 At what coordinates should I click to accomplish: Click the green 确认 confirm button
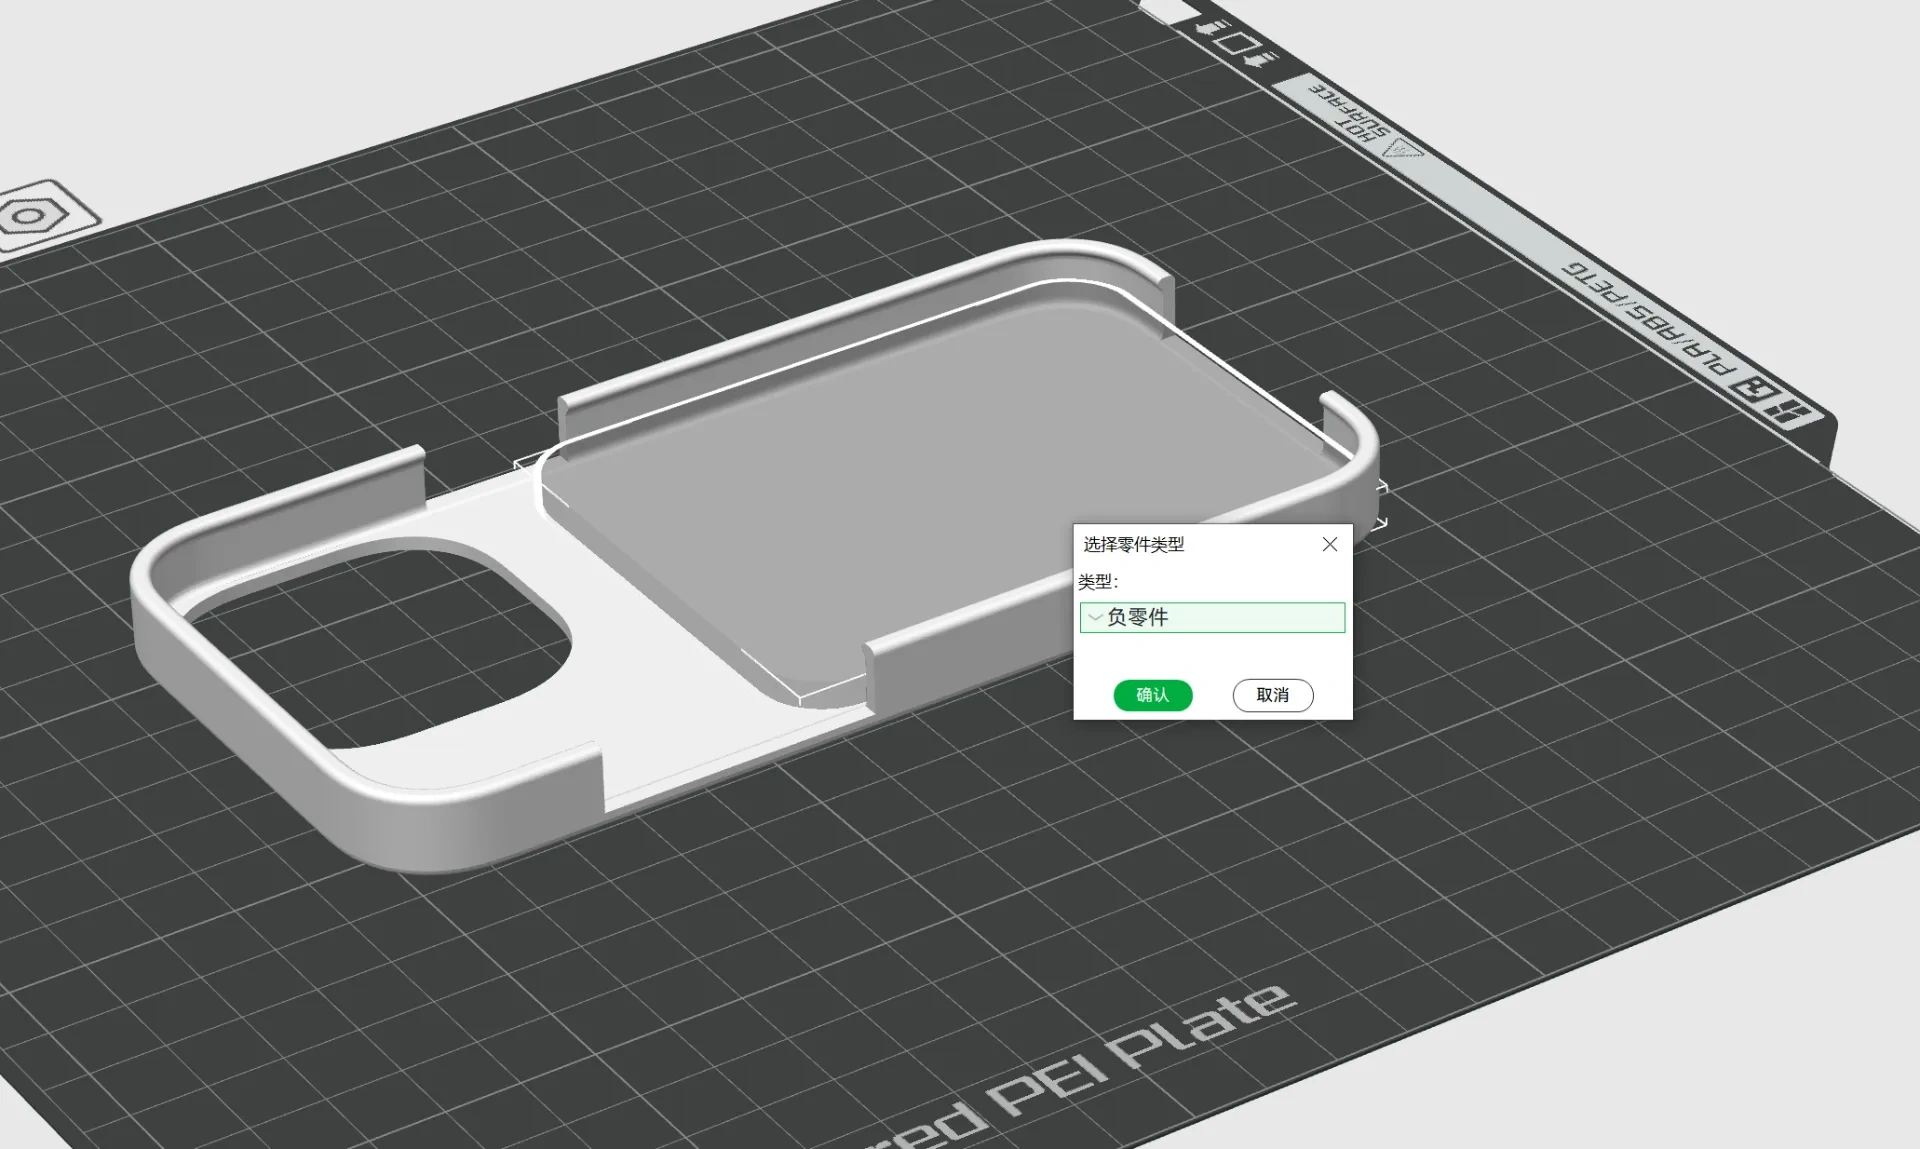pos(1152,695)
